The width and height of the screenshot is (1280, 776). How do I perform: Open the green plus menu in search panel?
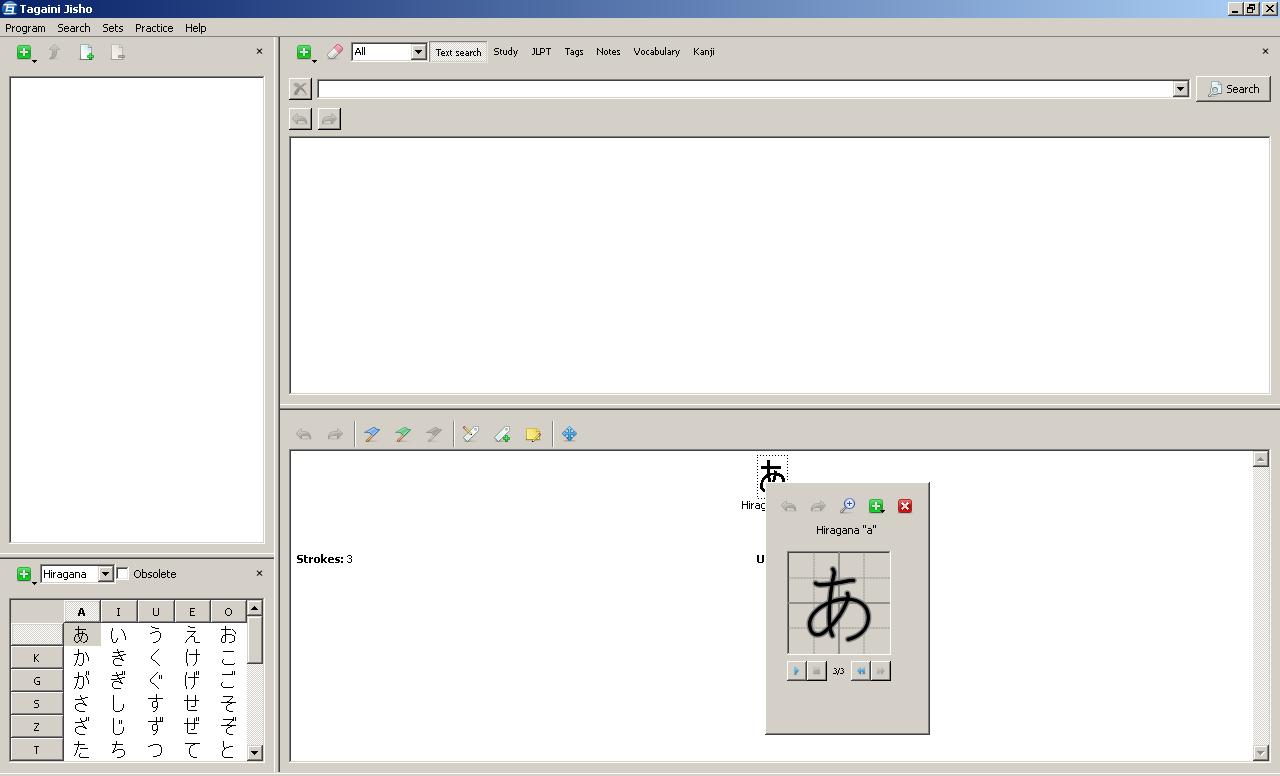(x=305, y=52)
